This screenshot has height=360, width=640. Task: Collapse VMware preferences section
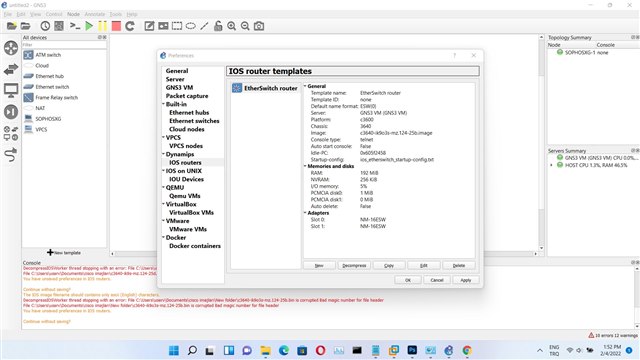(163, 221)
